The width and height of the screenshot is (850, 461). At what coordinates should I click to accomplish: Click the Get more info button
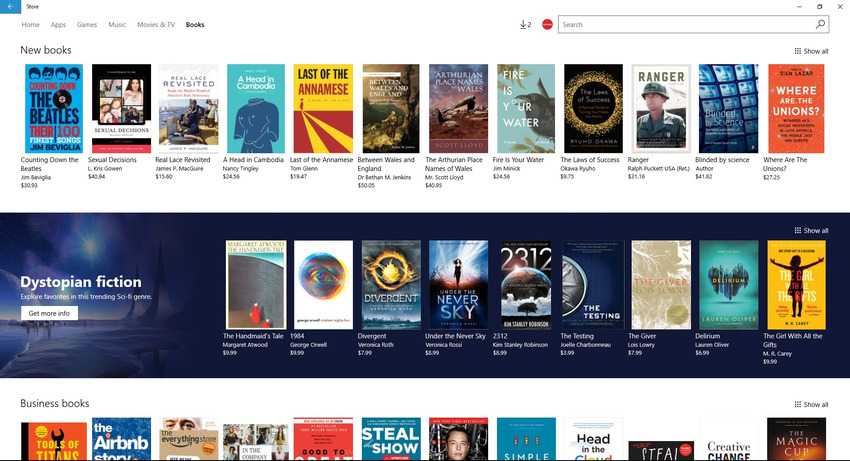point(49,313)
